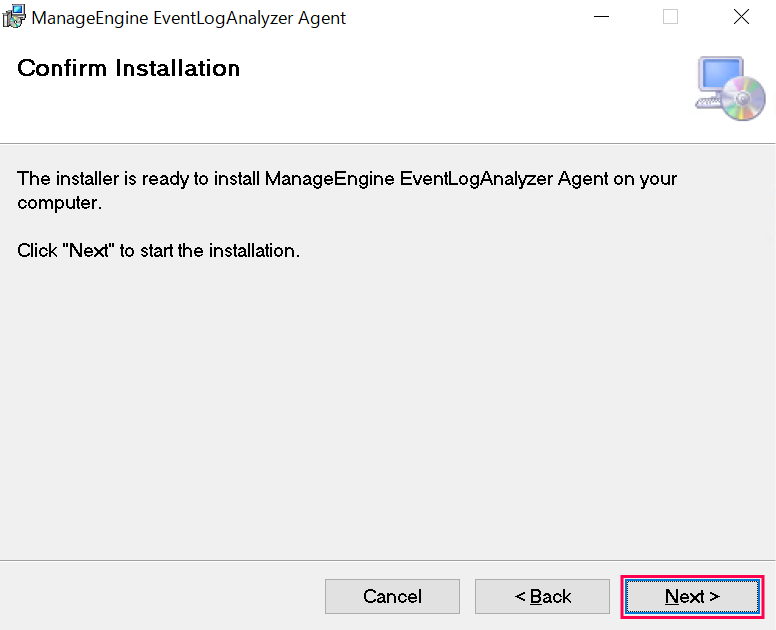Click empty title bar space before minimize button
The width and height of the screenshot is (776, 630).
(470, 17)
